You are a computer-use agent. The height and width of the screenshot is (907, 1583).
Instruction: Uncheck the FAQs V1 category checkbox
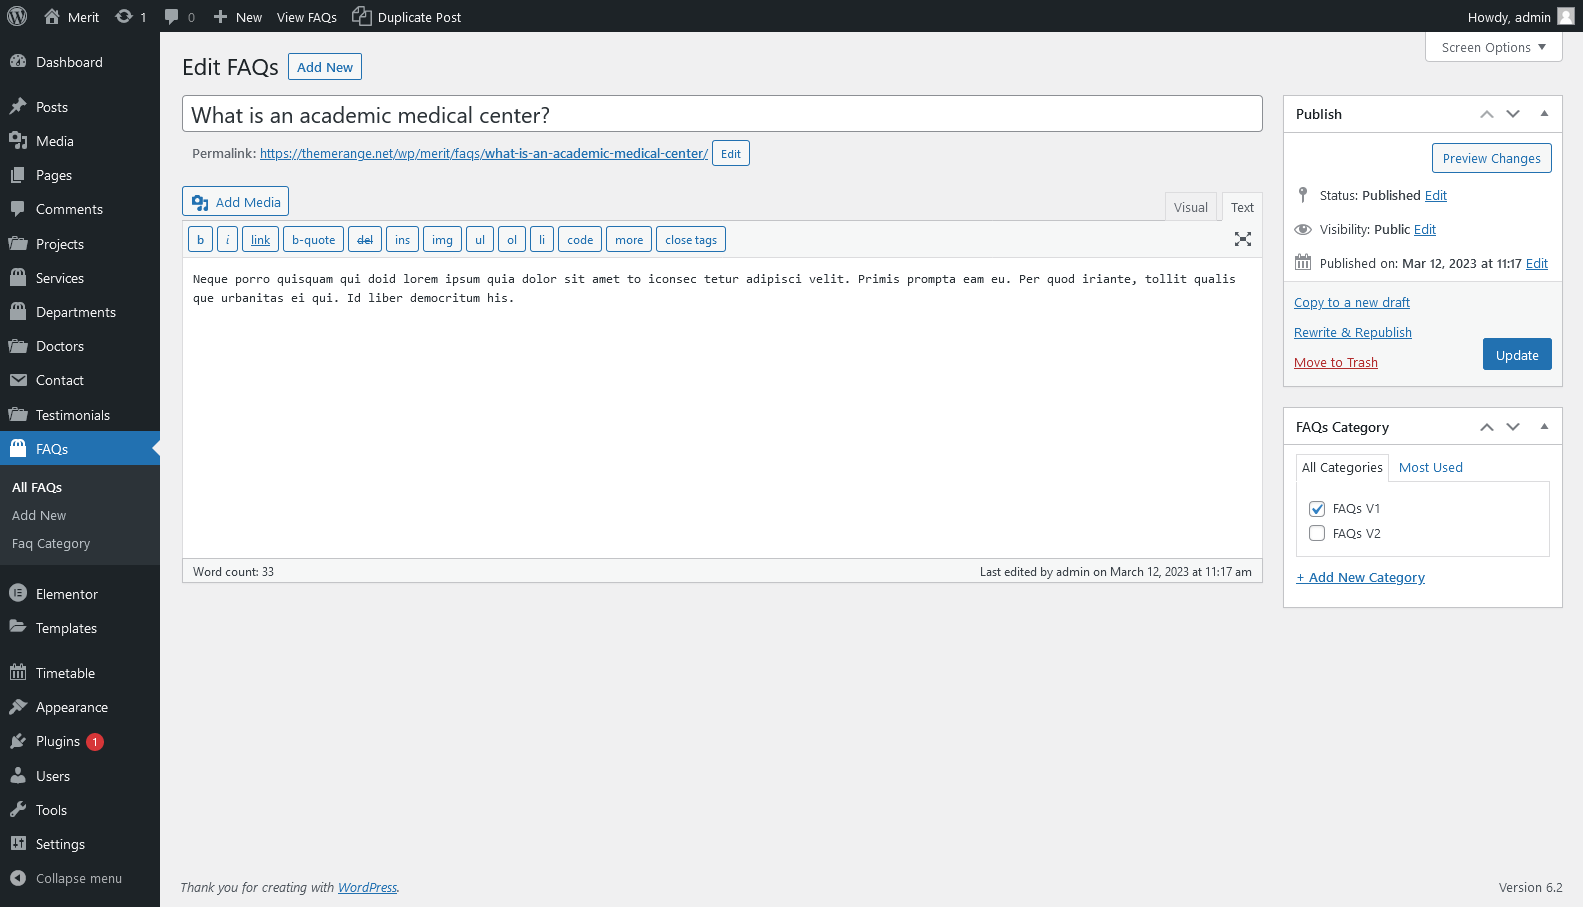pos(1317,509)
